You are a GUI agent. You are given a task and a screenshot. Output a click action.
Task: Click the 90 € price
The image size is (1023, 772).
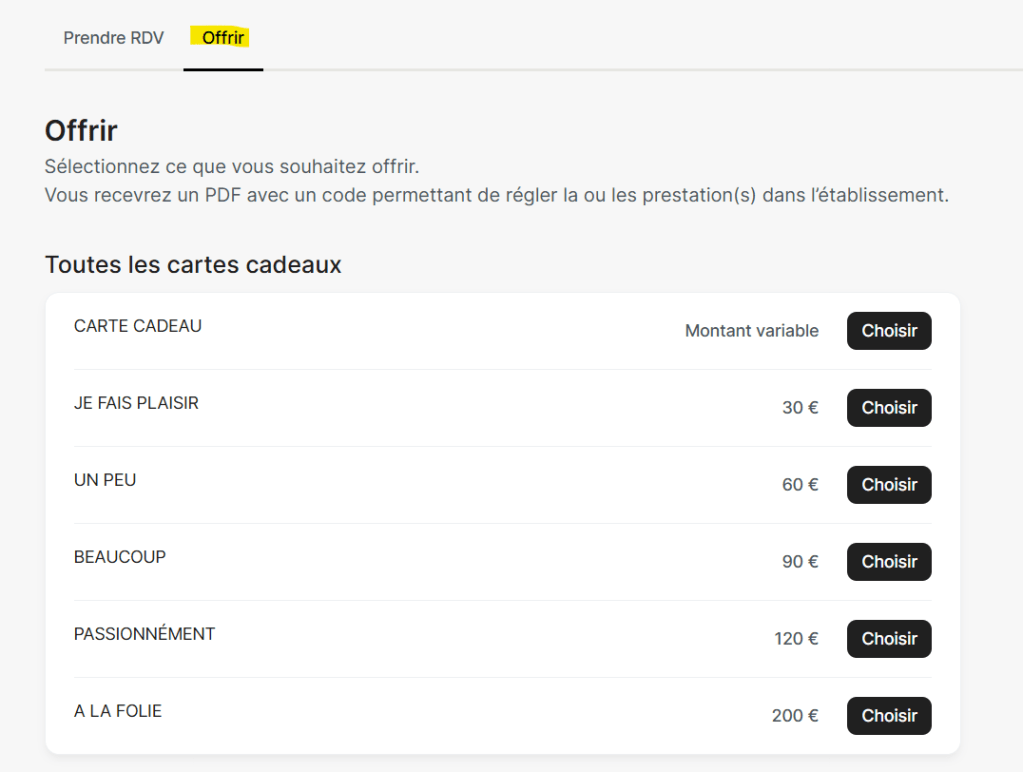(799, 562)
